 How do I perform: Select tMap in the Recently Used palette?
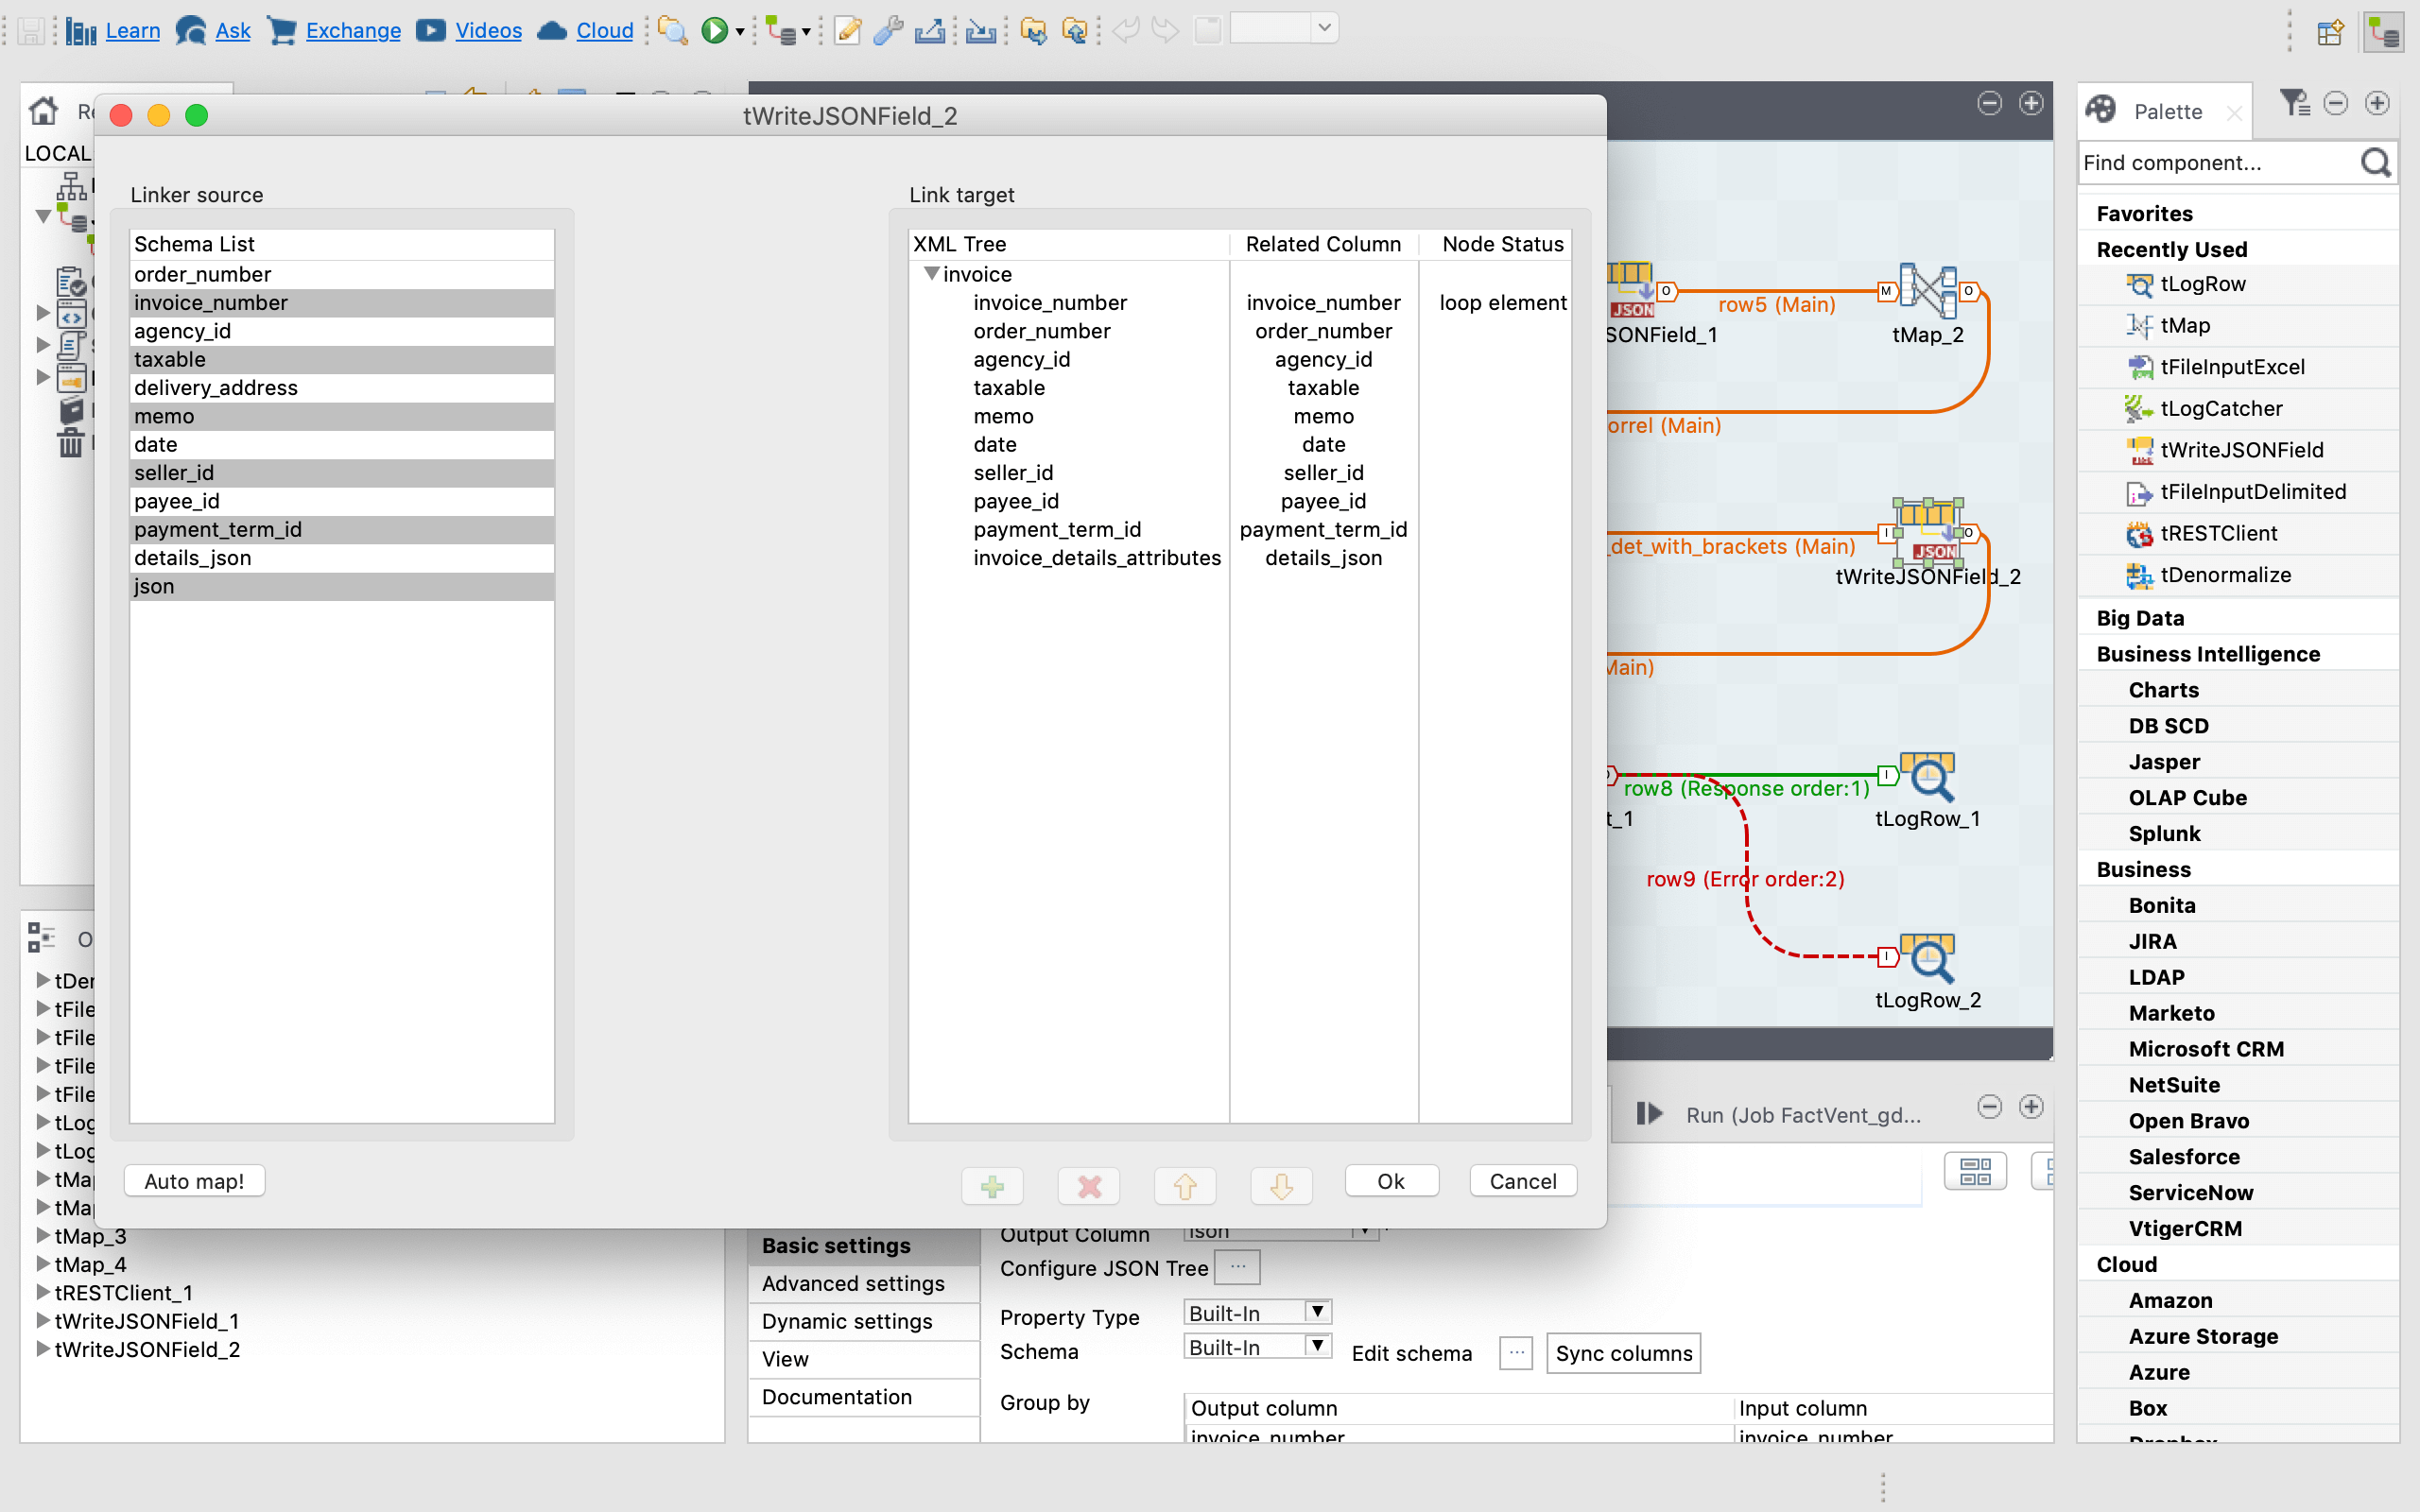click(2184, 326)
